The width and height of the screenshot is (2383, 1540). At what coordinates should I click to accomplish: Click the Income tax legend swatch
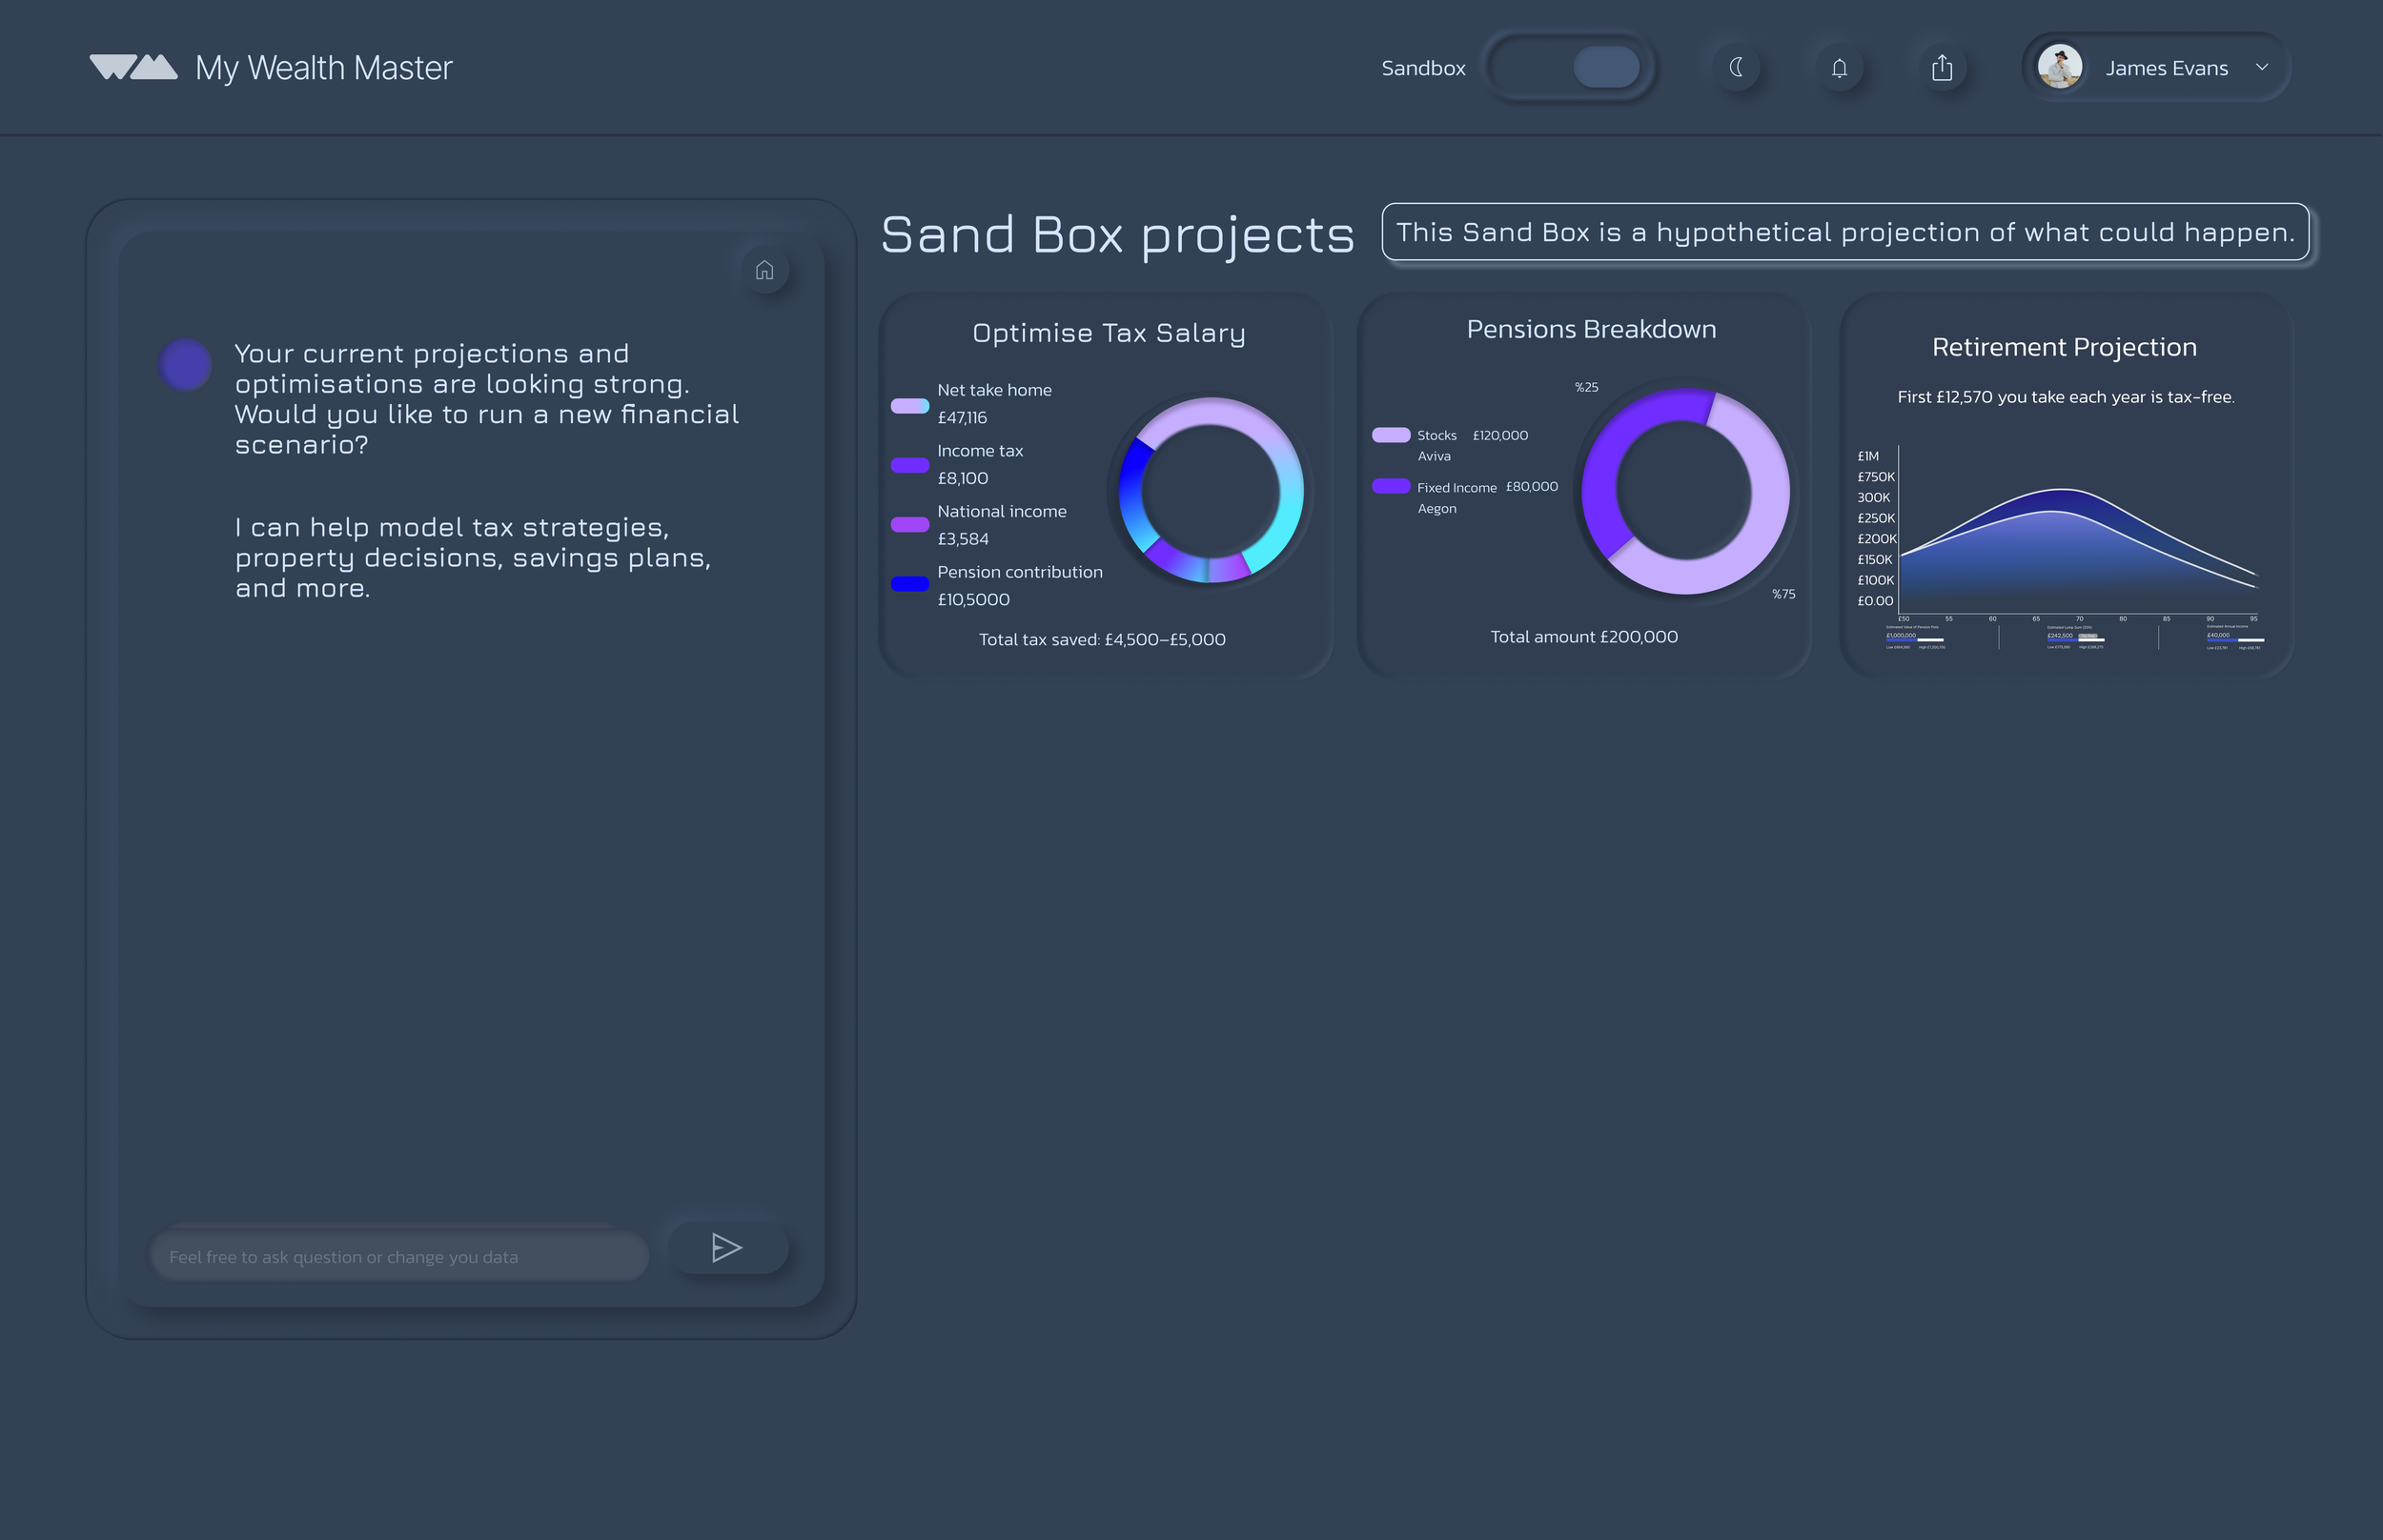coord(909,465)
